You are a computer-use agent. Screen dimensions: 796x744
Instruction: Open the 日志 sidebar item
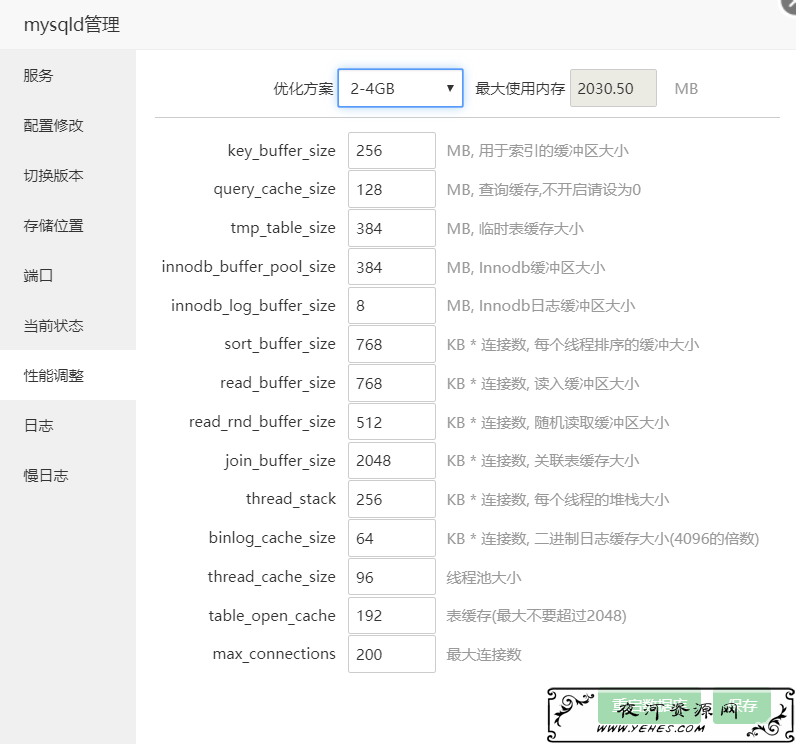pyautogui.click(x=68, y=425)
